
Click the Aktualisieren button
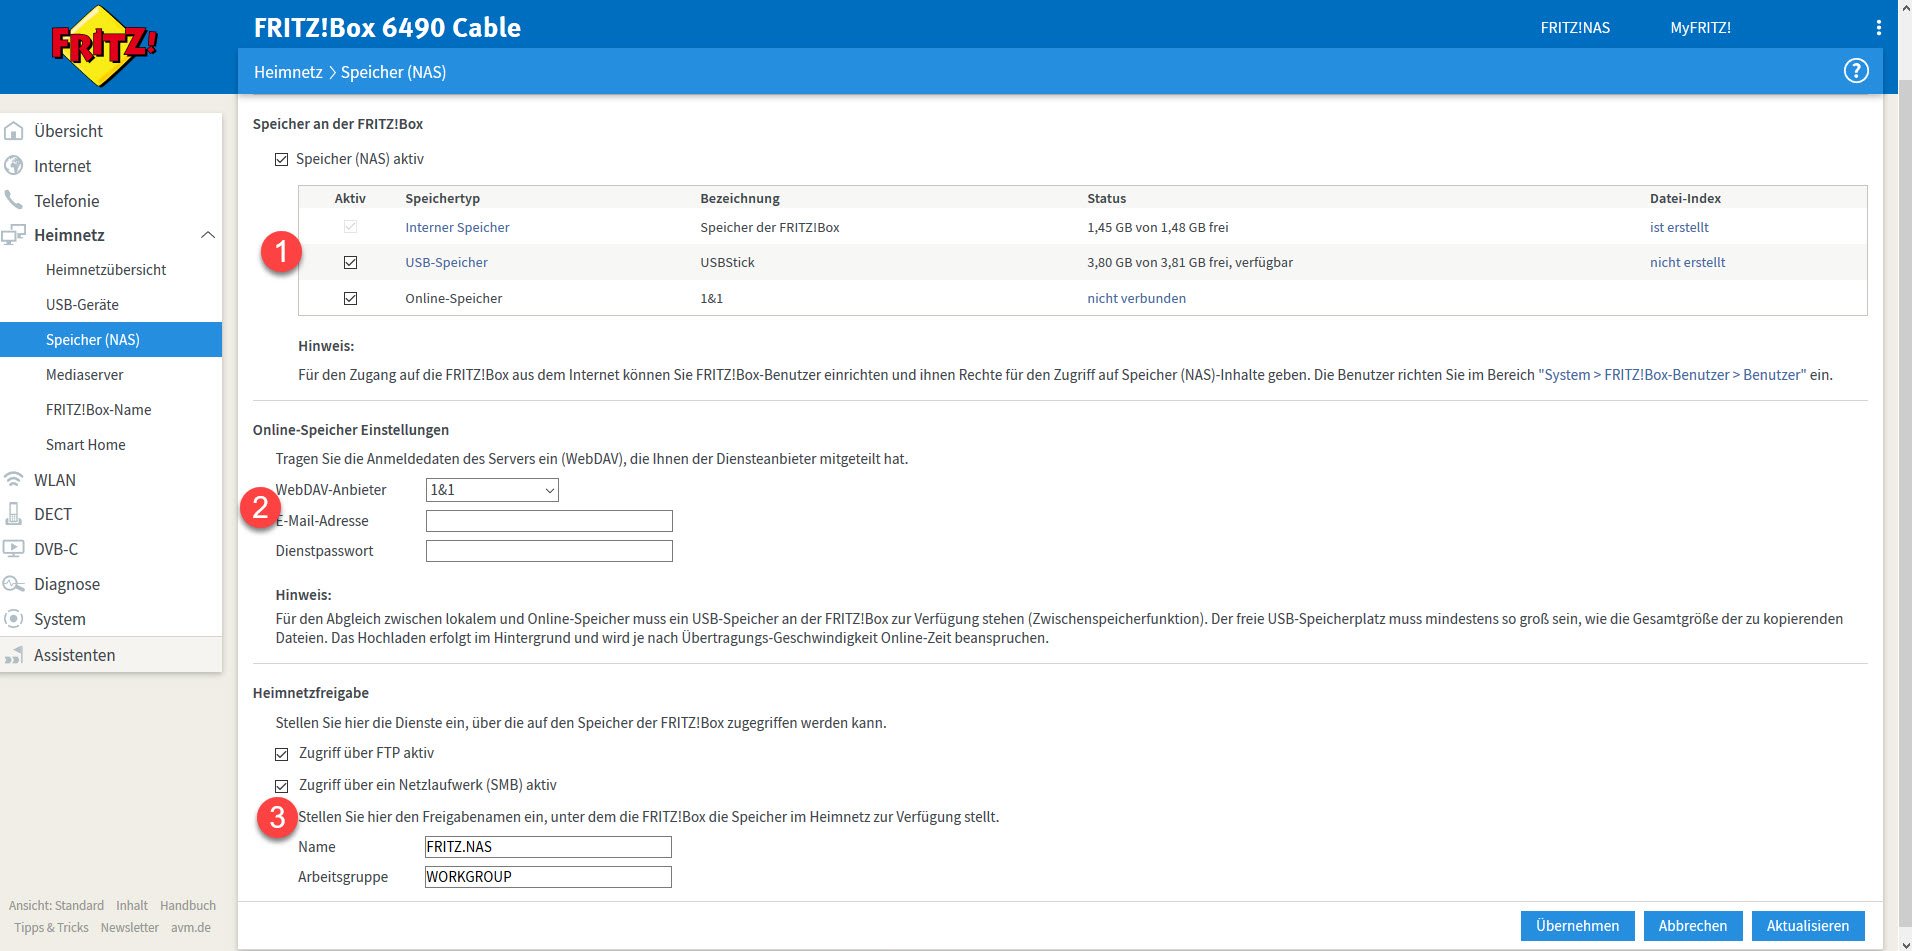[1808, 926]
